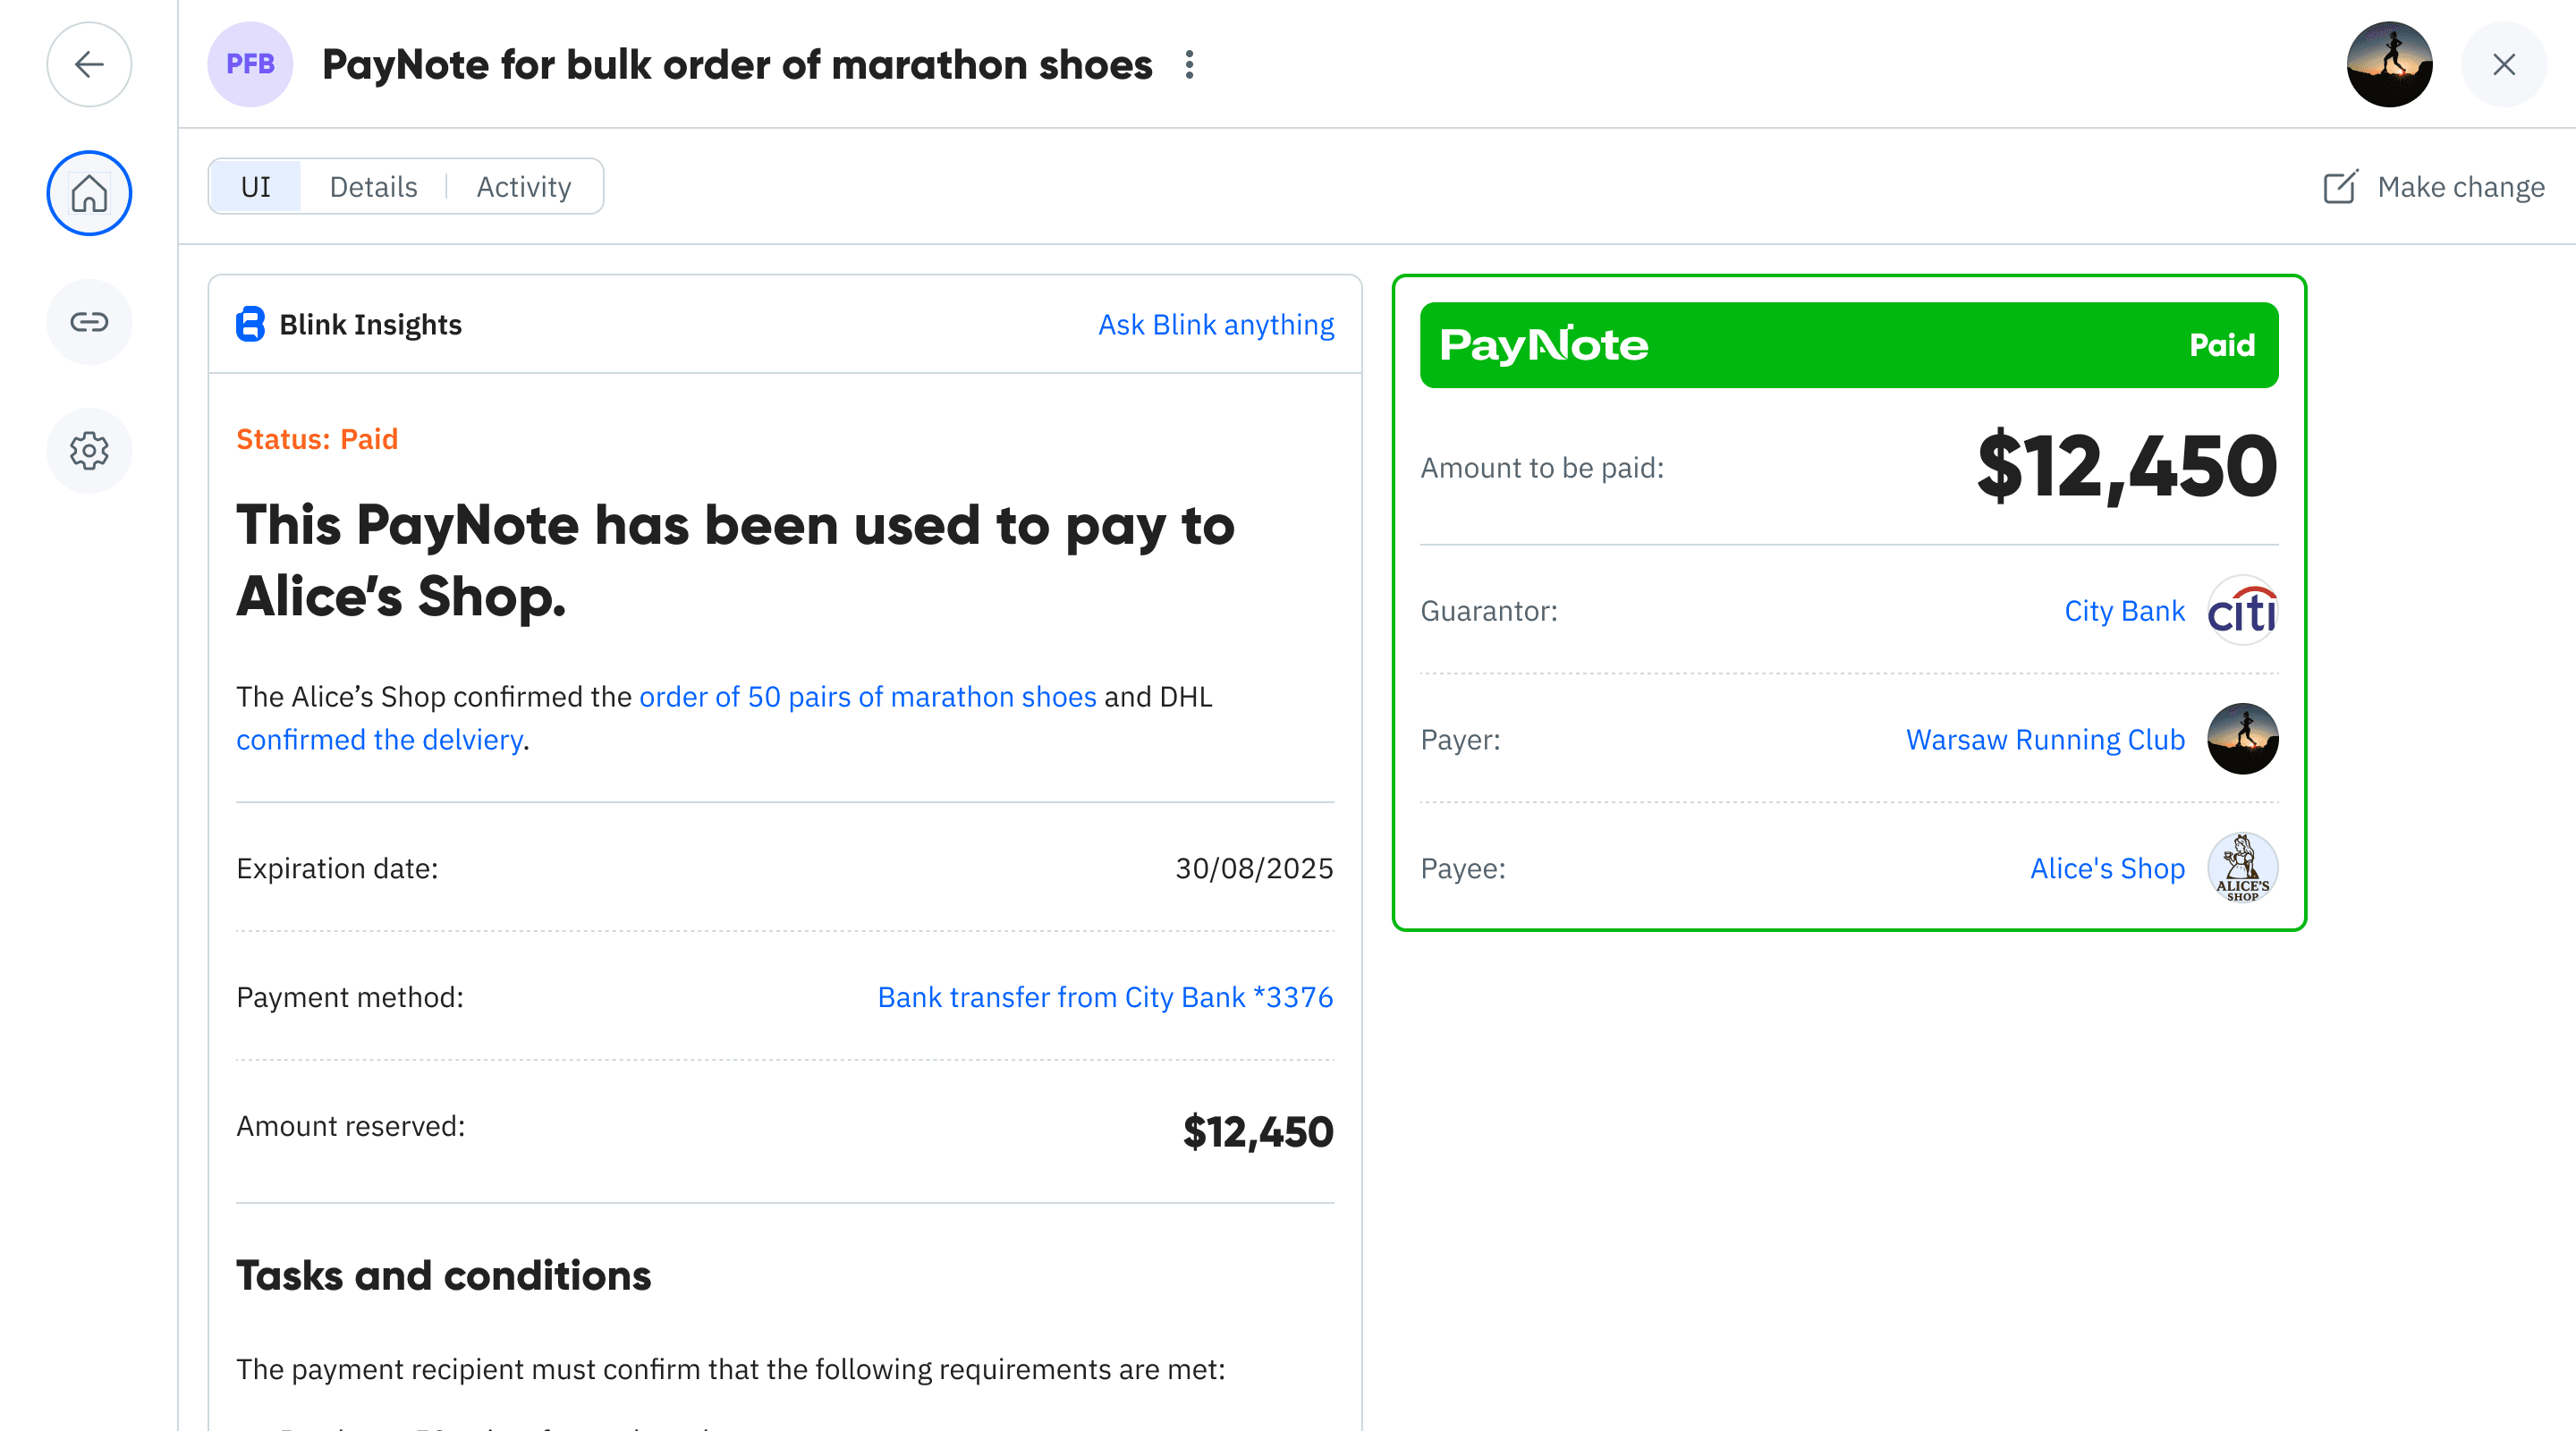Click the Citi bank logo beside Guarantor
The width and height of the screenshot is (2576, 1431).
pos(2243,609)
